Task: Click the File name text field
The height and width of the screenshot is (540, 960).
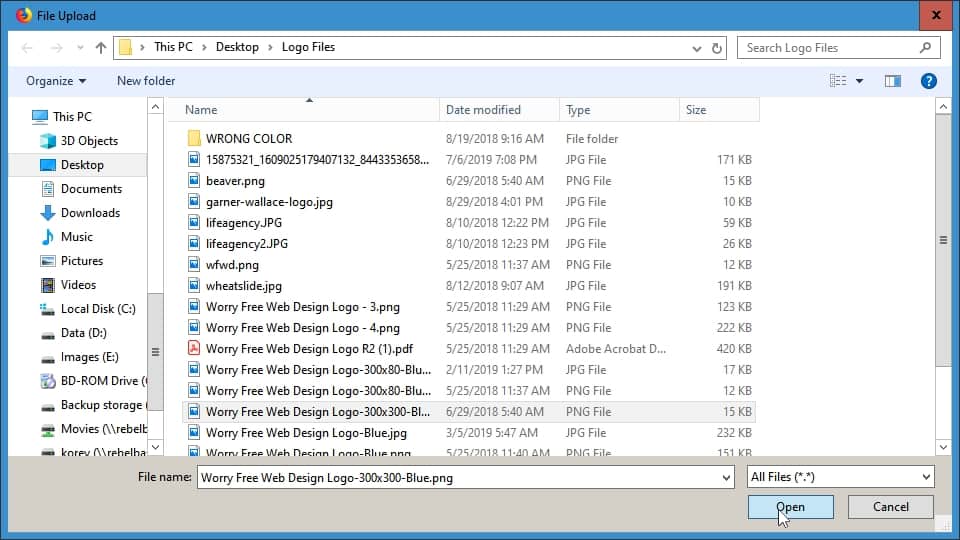Action: coord(459,478)
